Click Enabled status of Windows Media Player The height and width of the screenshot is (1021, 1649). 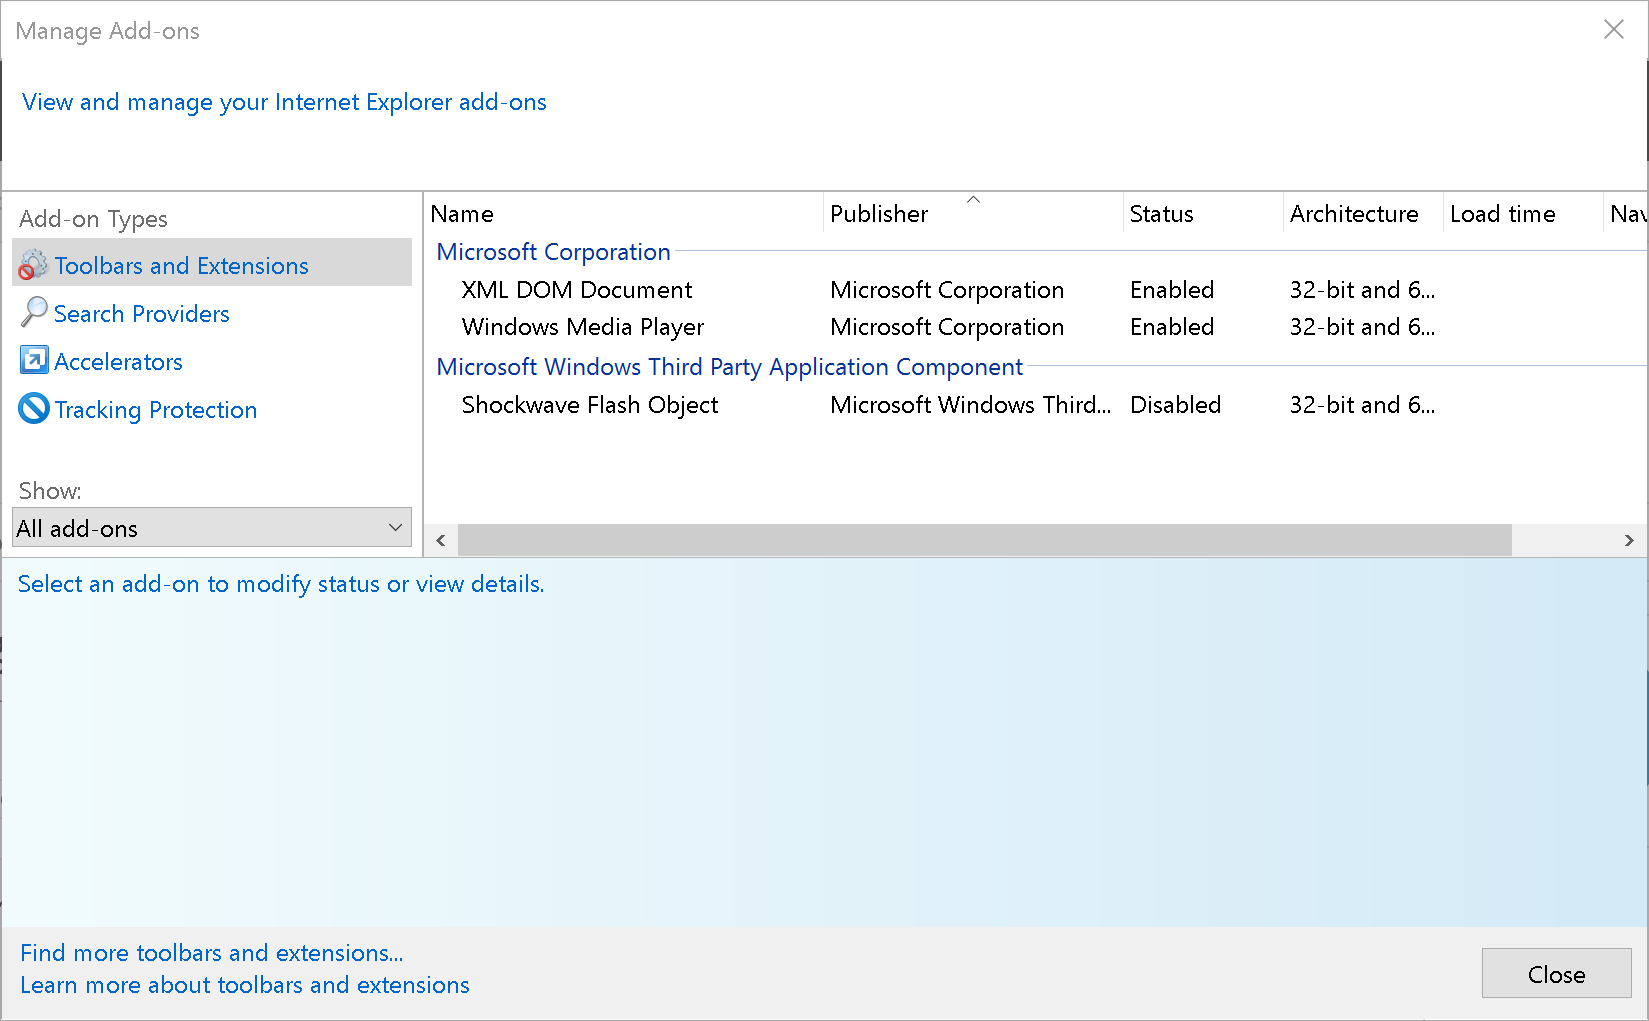click(x=1172, y=327)
